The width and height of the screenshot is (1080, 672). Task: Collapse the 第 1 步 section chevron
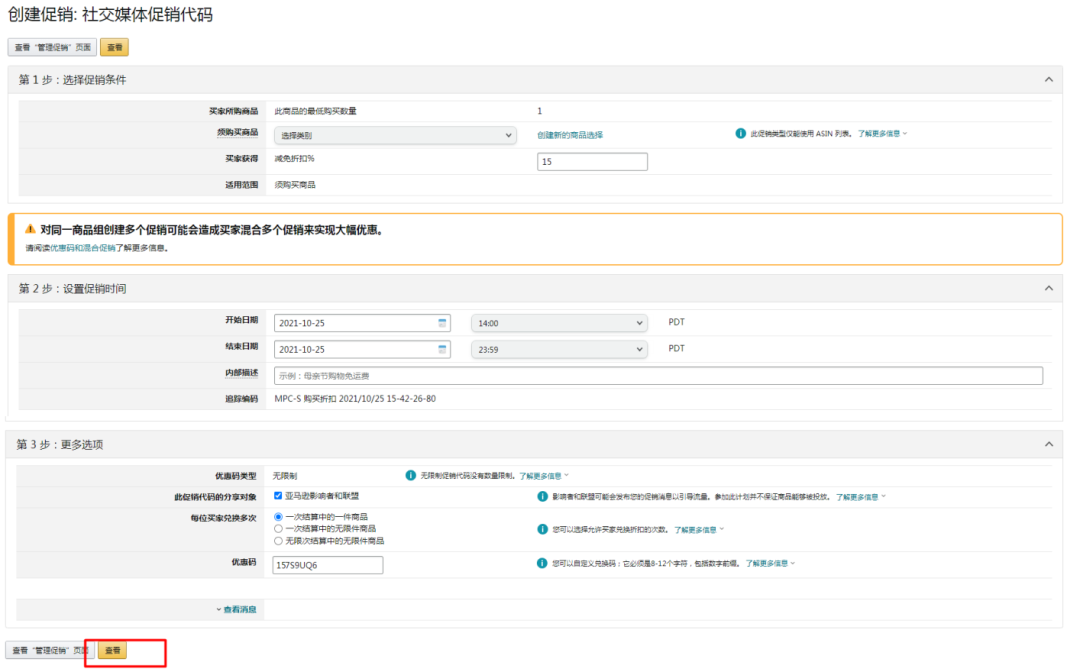coord(1048,80)
